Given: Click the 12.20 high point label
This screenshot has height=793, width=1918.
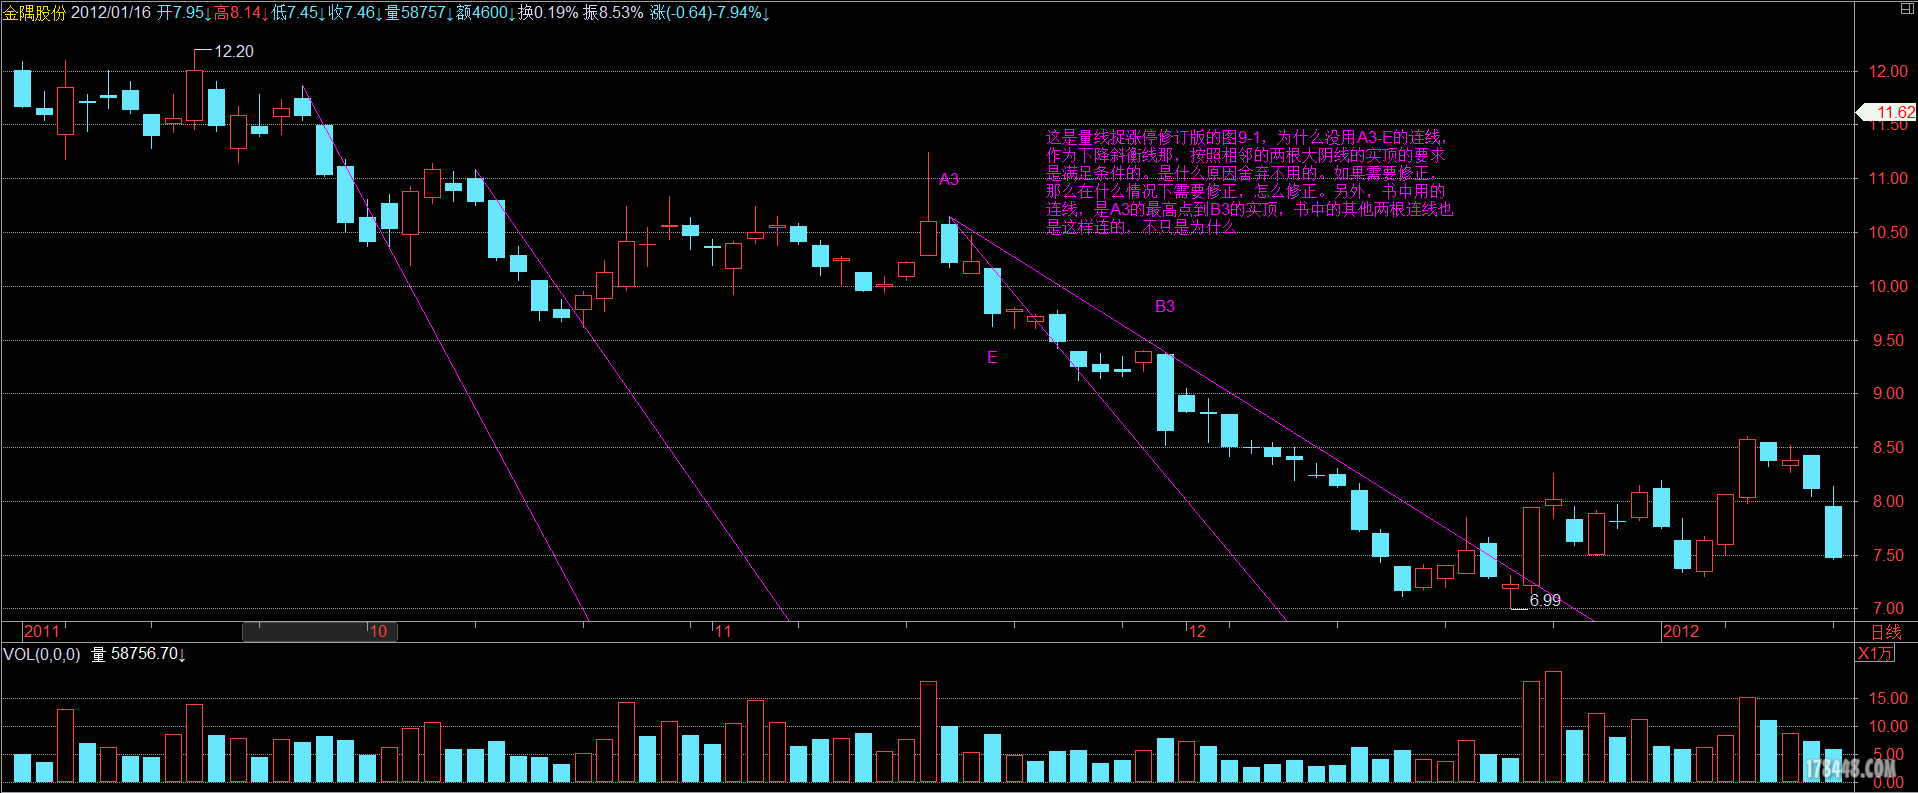Looking at the screenshot, I should (234, 51).
